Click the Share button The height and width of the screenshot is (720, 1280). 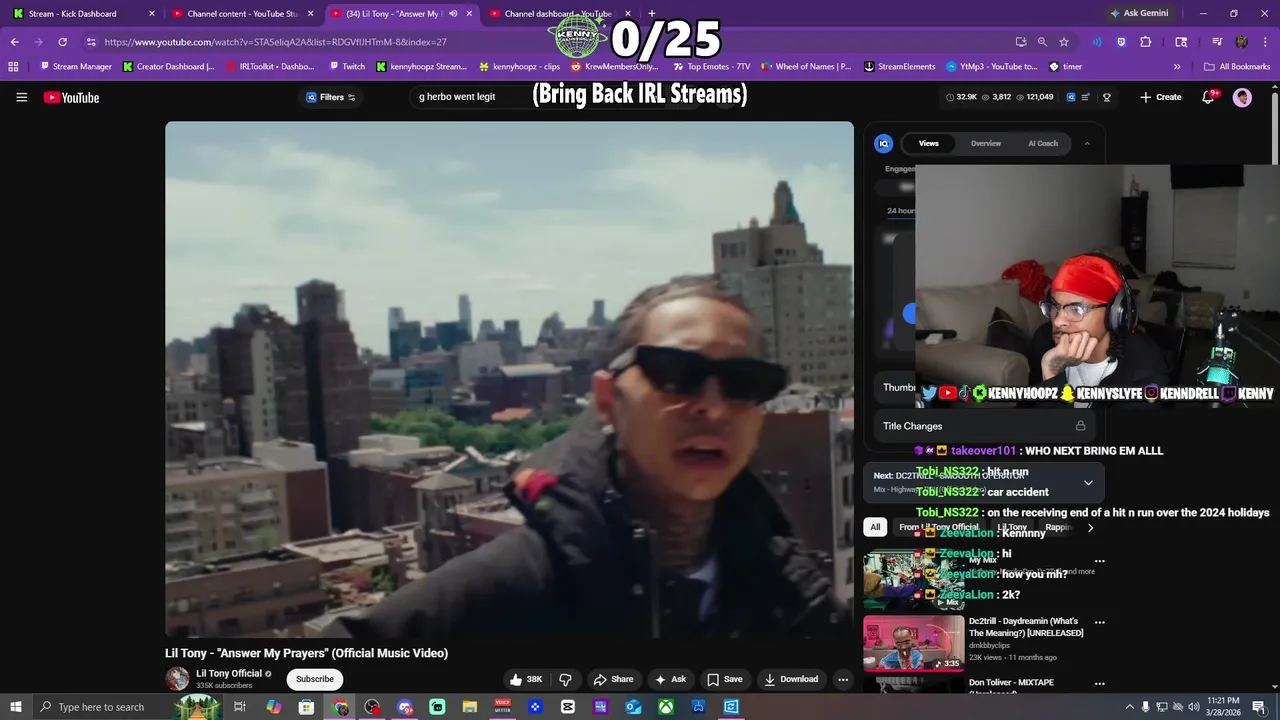613,679
